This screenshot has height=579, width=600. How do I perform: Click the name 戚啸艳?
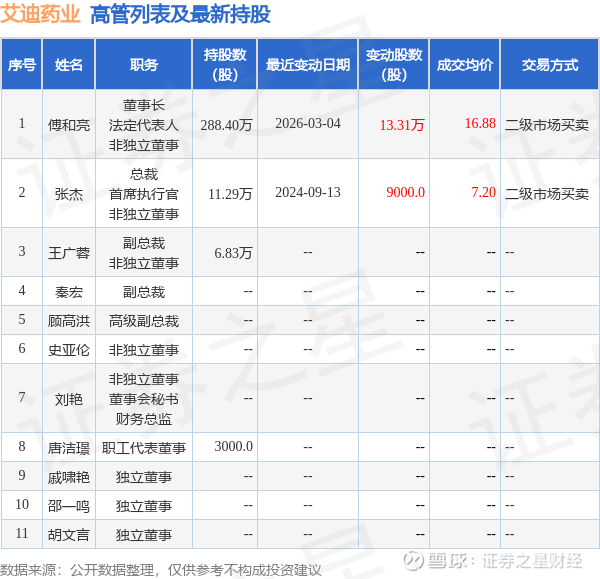click(x=69, y=477)
